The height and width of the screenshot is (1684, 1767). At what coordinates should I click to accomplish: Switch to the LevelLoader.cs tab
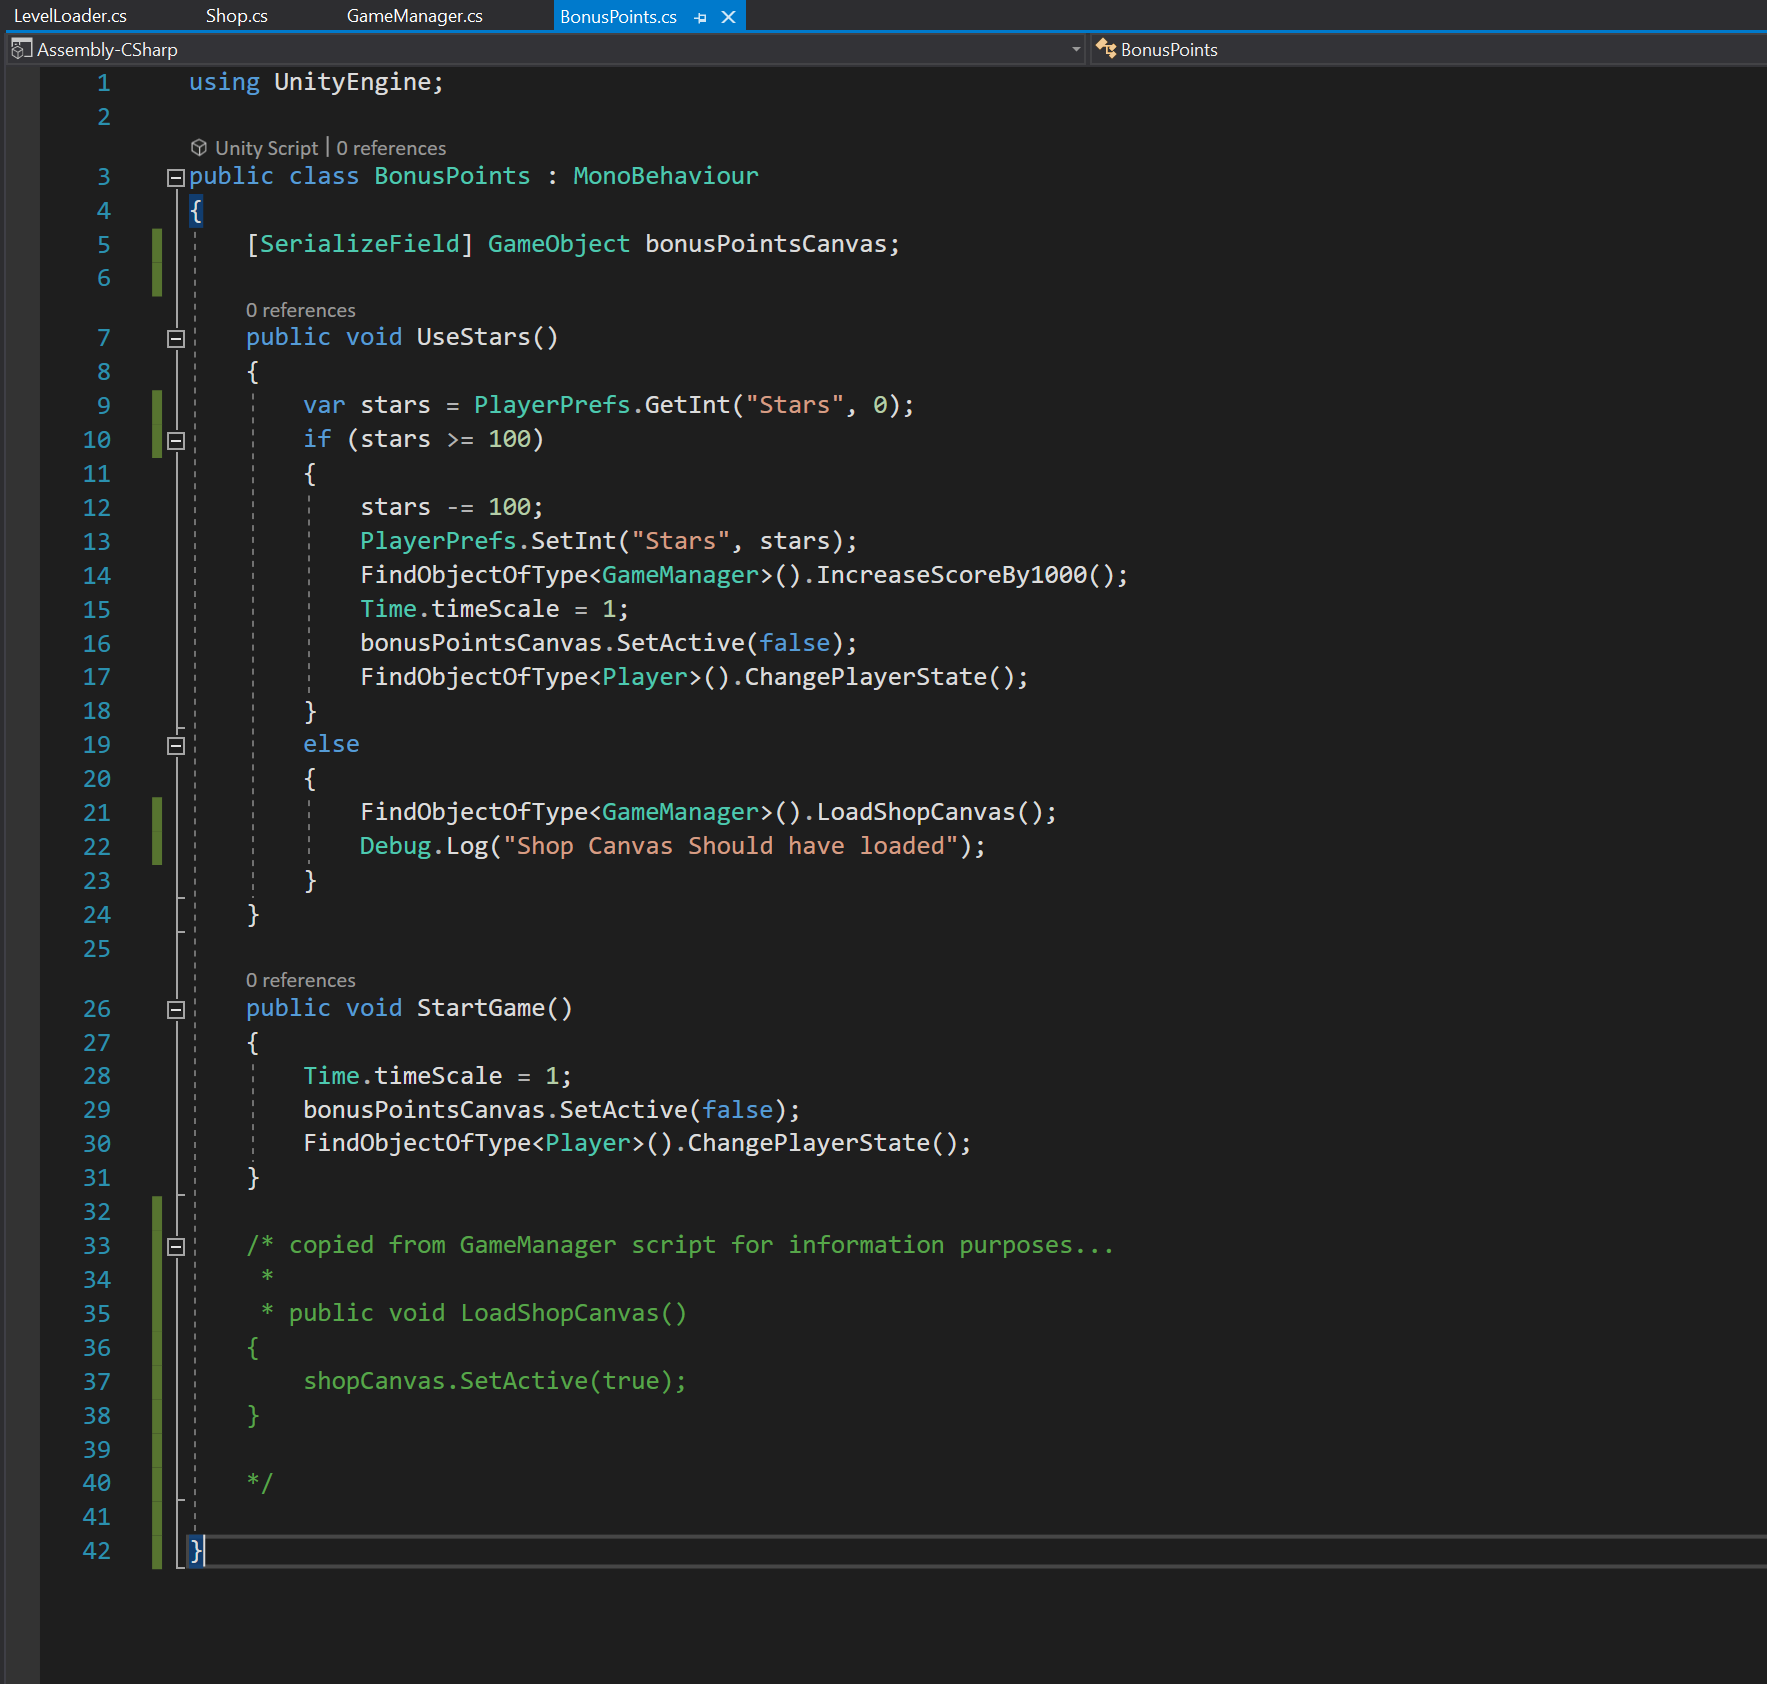tap(70, 16)
